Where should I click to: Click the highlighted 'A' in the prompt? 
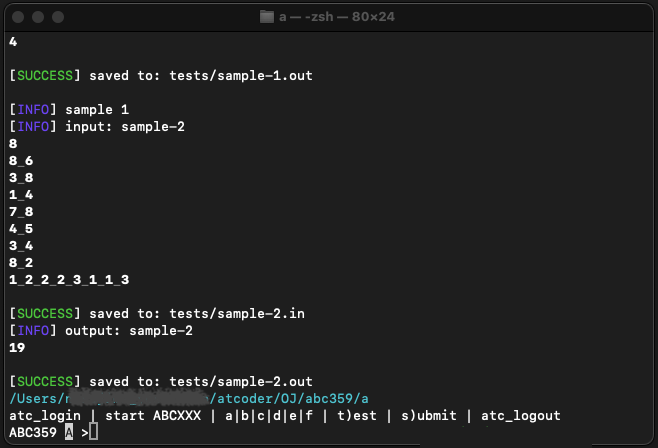pyautogui.click(x=69, y=432)
